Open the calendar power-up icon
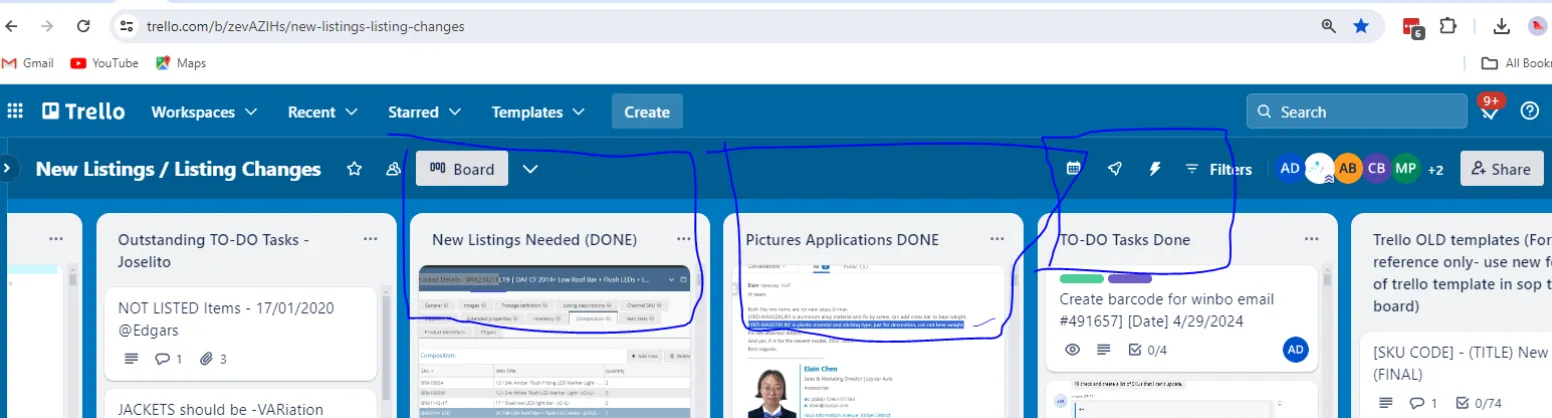This screenshot has height=418, width=1552. pyautogui.click(x=1073, y=169)
